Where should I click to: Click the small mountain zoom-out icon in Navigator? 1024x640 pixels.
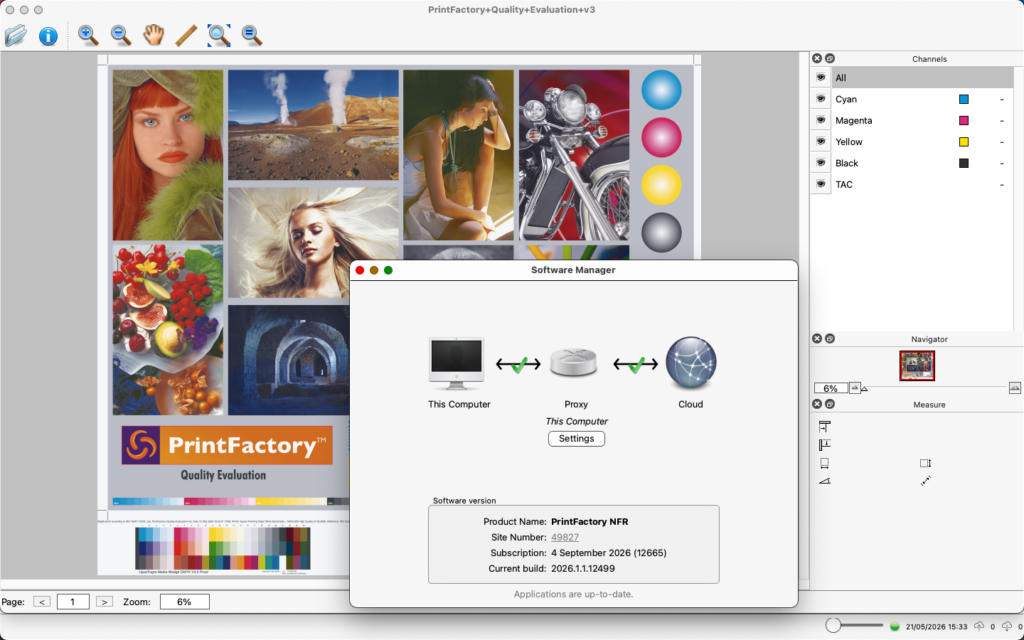[854, 388]
